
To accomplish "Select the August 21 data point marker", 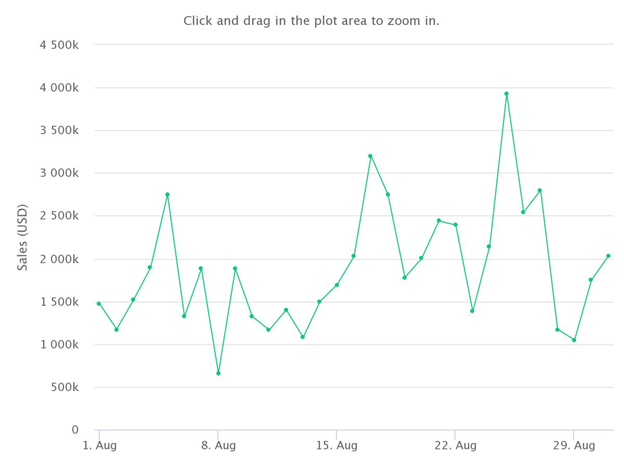I will pyautogui.click(x=439, y=220).
